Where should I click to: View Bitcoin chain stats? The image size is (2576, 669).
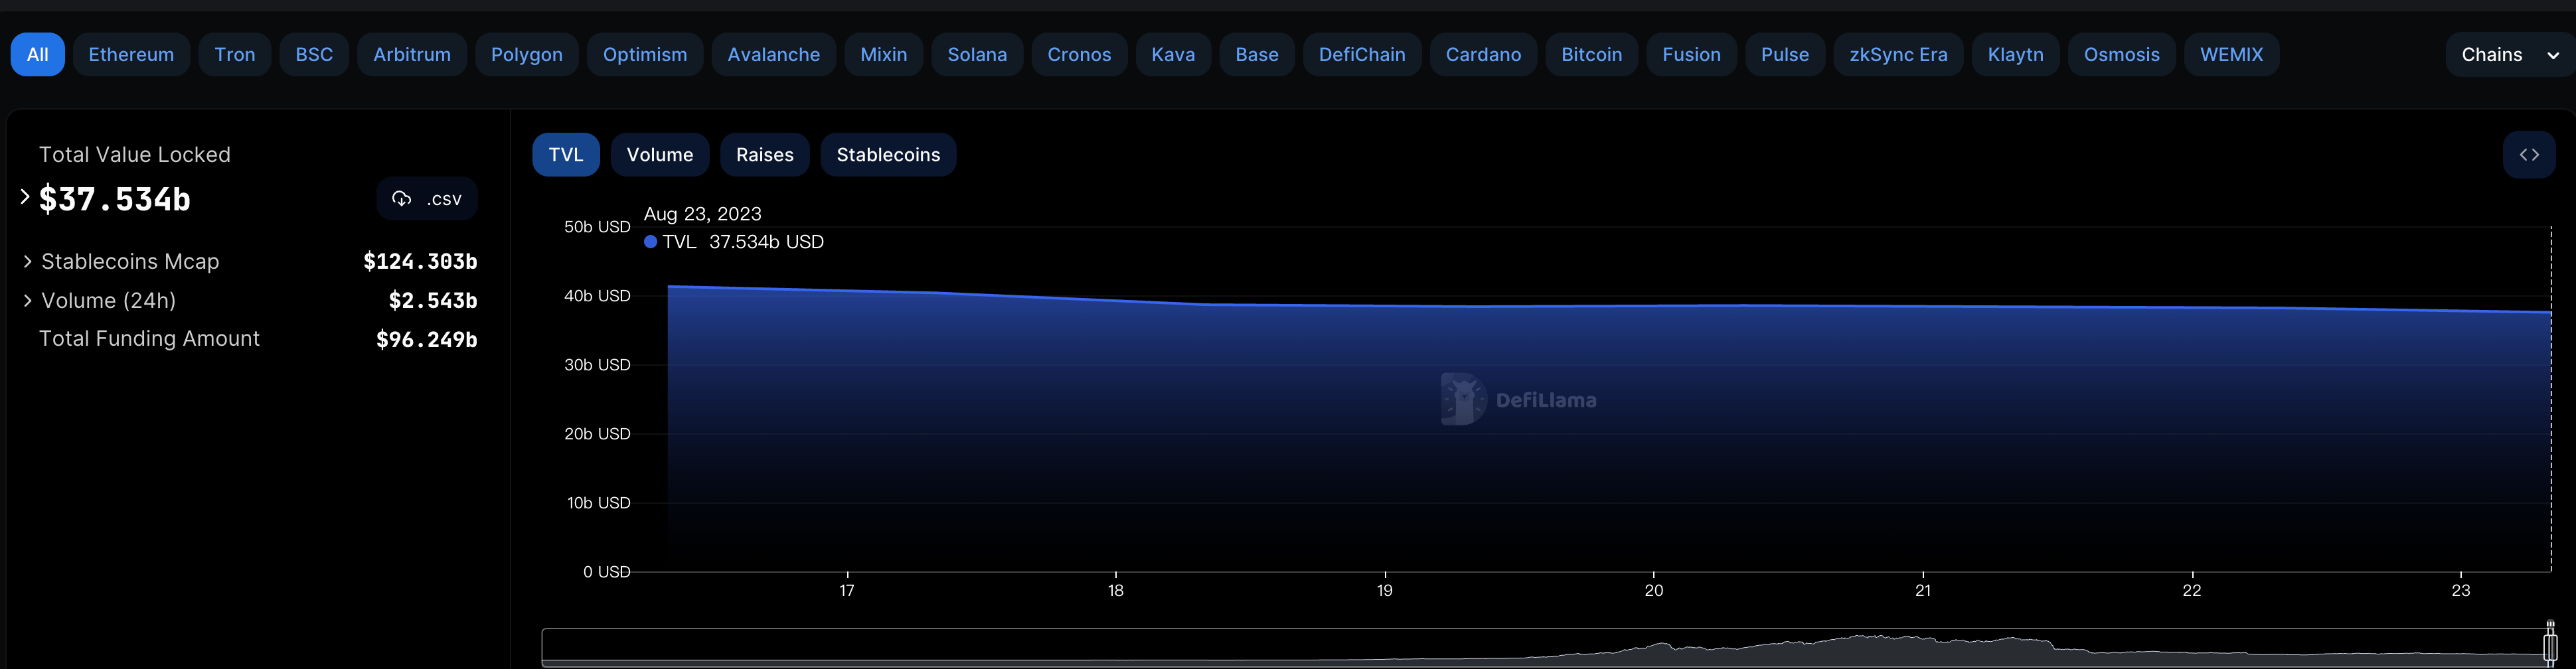click(x=1592, y=54)
